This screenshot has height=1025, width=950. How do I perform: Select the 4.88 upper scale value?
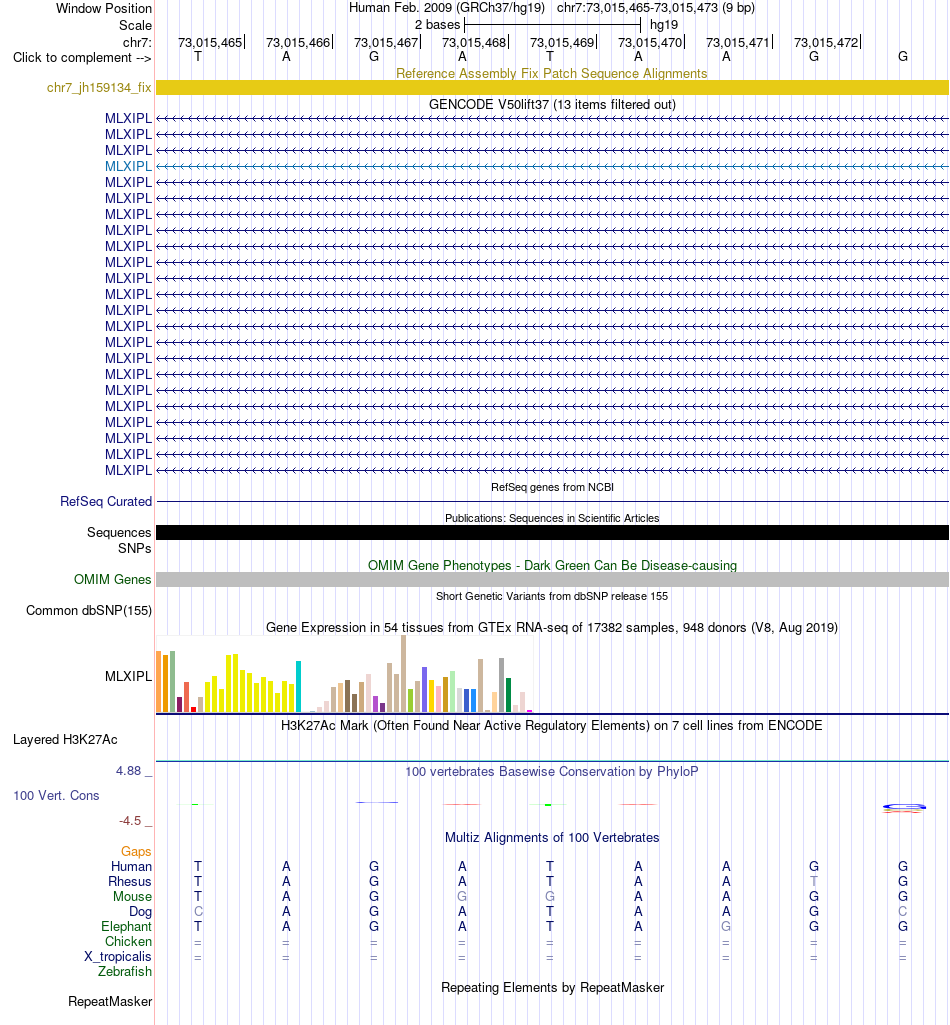(129, 771)
